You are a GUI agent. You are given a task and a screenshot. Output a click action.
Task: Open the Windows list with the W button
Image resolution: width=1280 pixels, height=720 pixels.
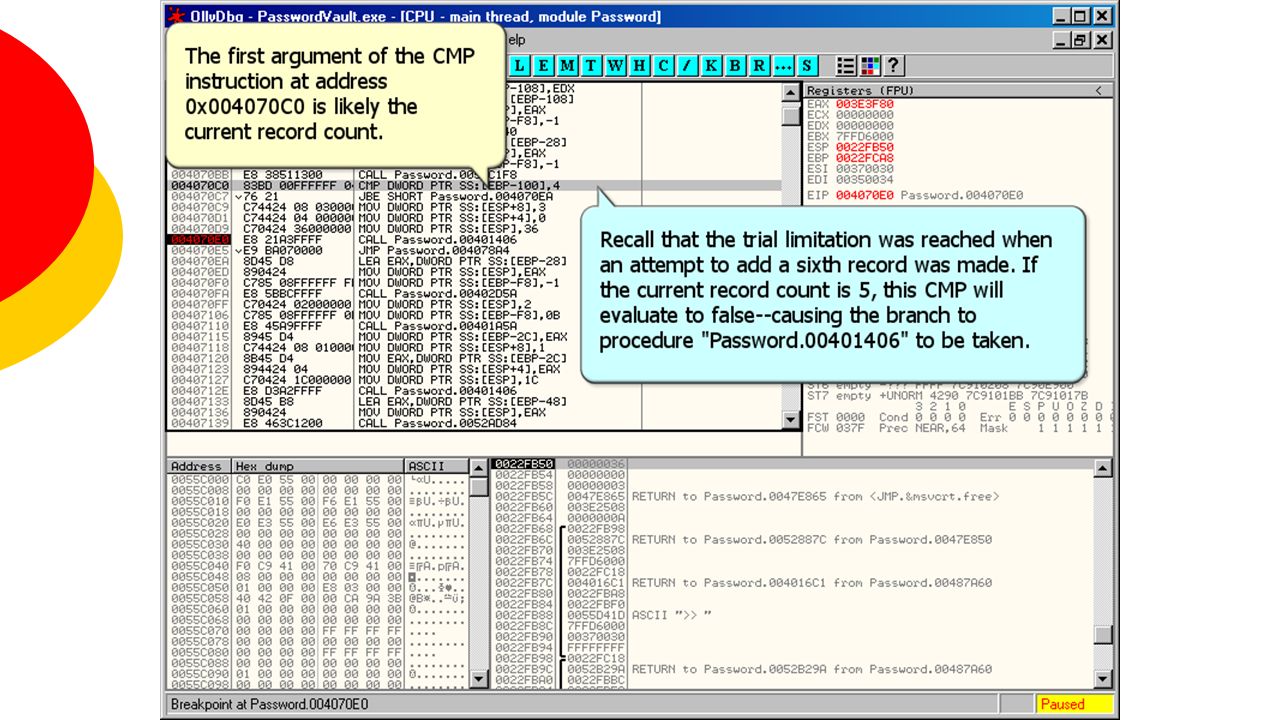616,66
